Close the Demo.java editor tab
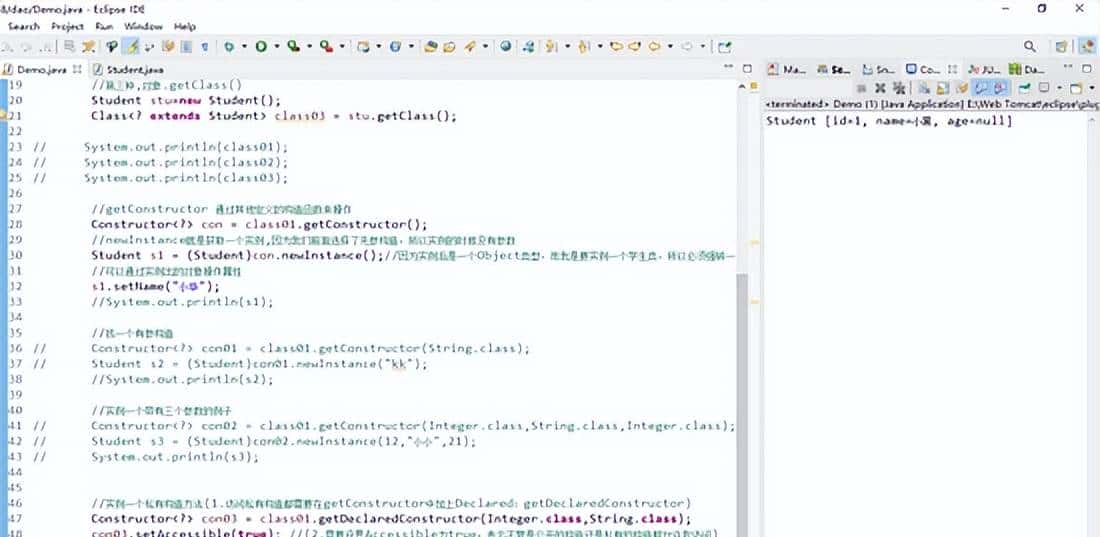The image size is (1100, 537). (x=77, y=70)
